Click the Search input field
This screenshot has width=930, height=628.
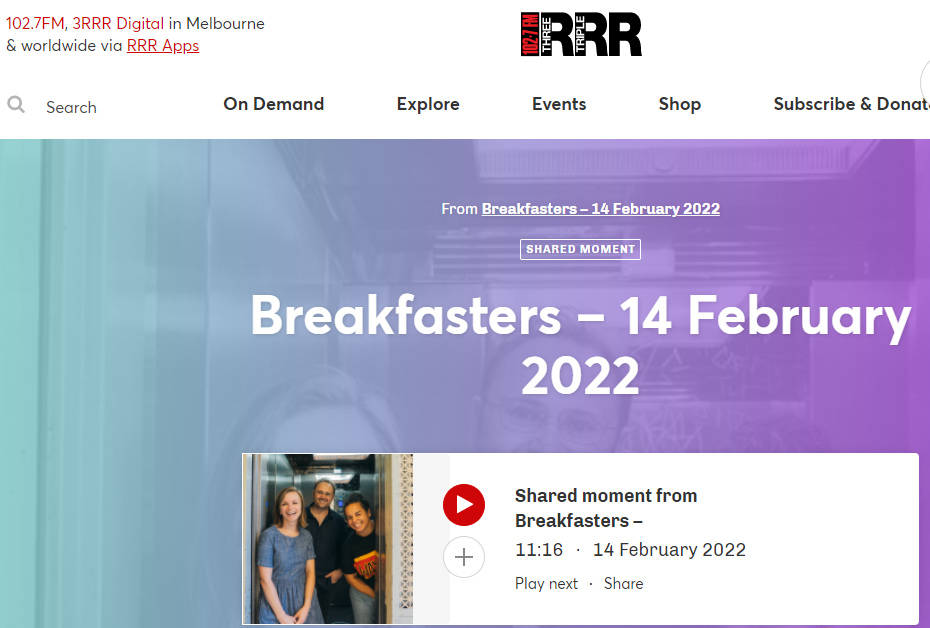[70, 107]
